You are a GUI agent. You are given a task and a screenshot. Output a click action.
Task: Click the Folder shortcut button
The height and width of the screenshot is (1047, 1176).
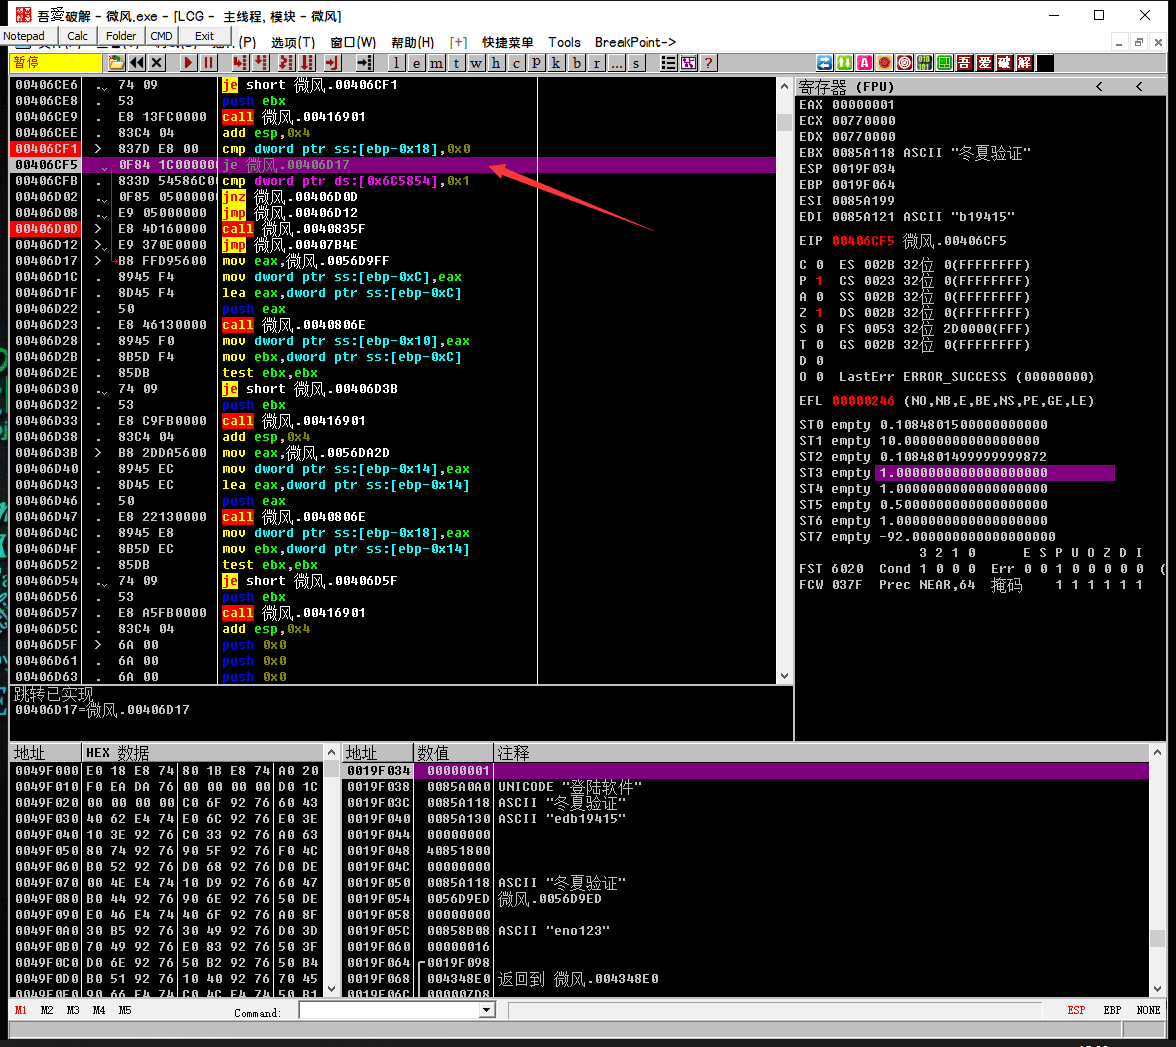coord(121,36)
